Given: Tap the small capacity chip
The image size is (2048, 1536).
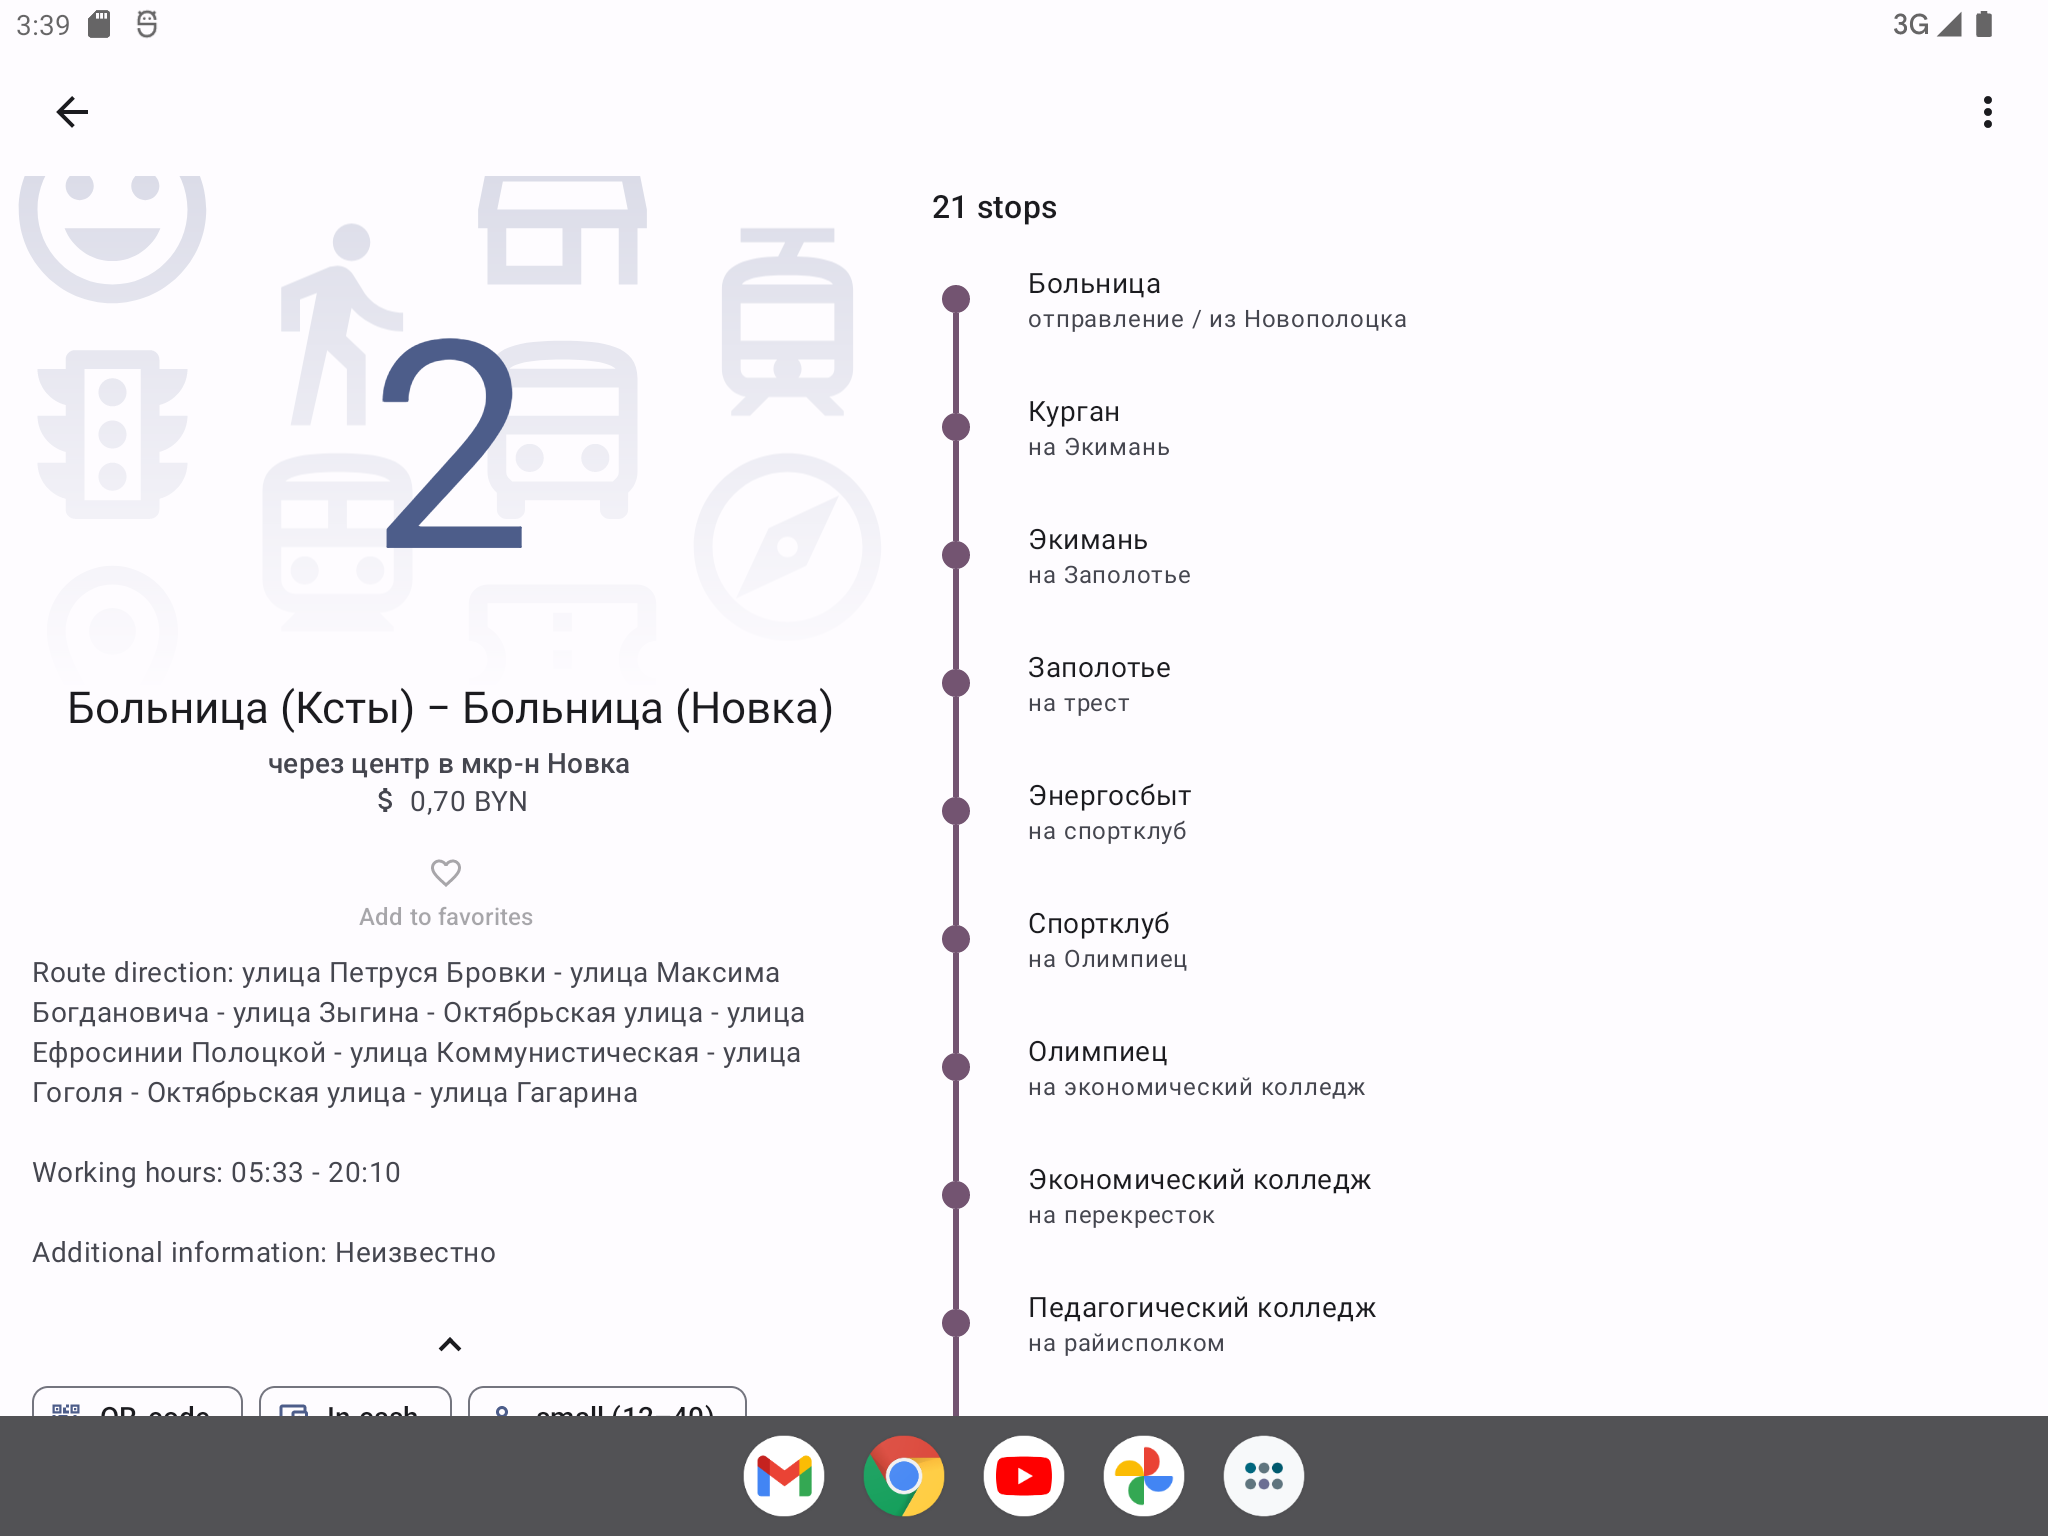Looking at the screenshot, I should (607, 1403).
